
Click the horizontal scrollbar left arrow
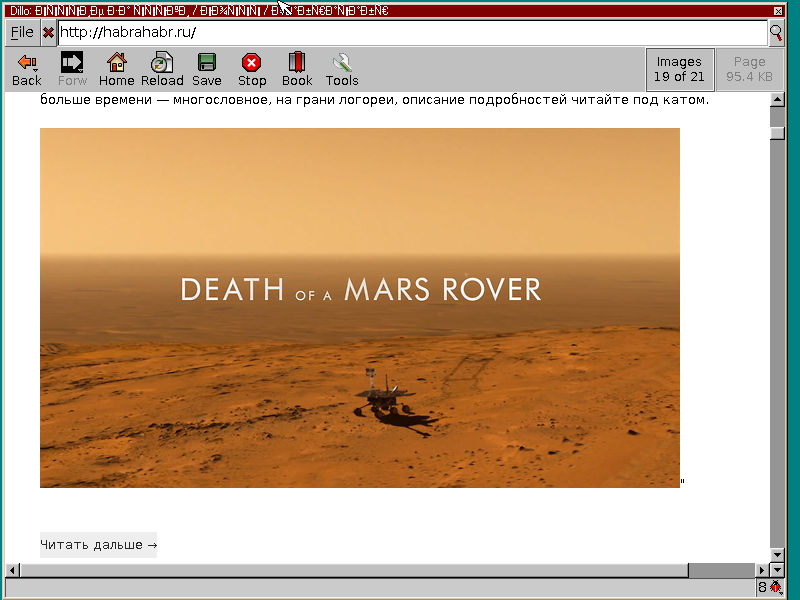point(12,570)
